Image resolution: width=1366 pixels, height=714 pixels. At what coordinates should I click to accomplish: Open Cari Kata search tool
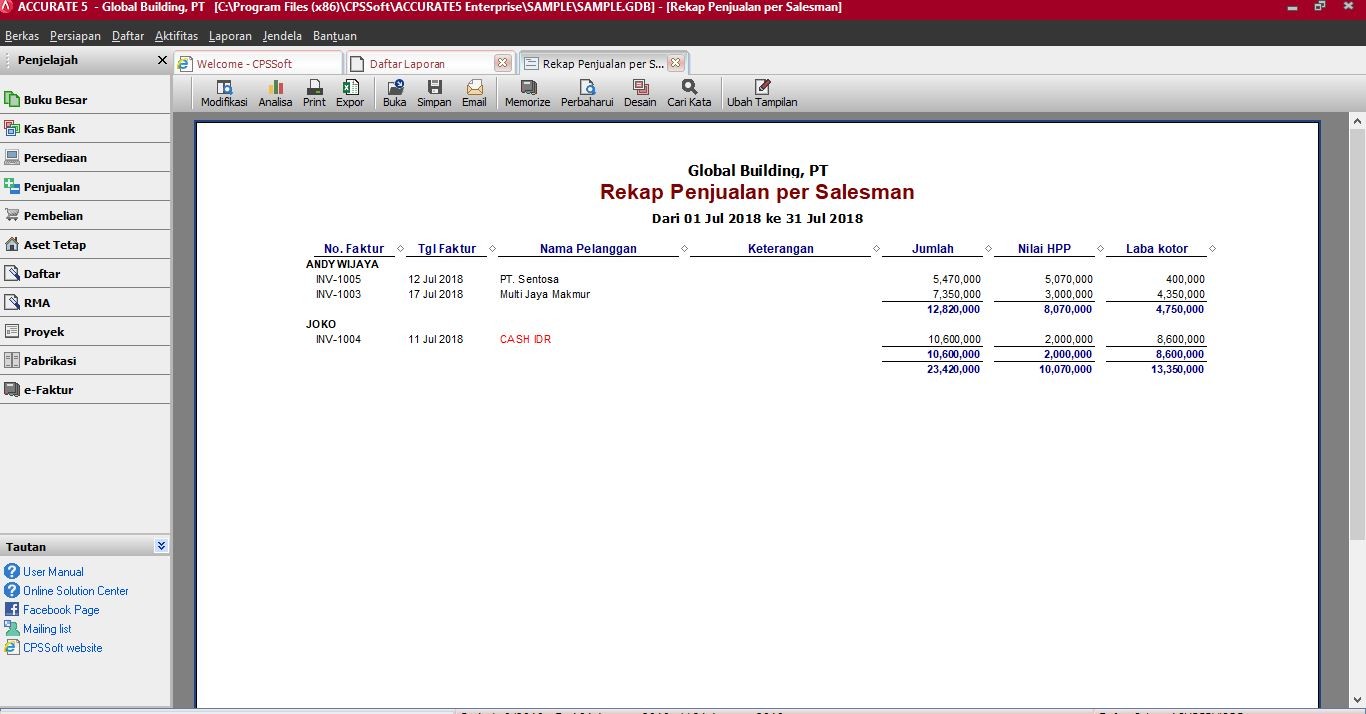tap(689, 94)
